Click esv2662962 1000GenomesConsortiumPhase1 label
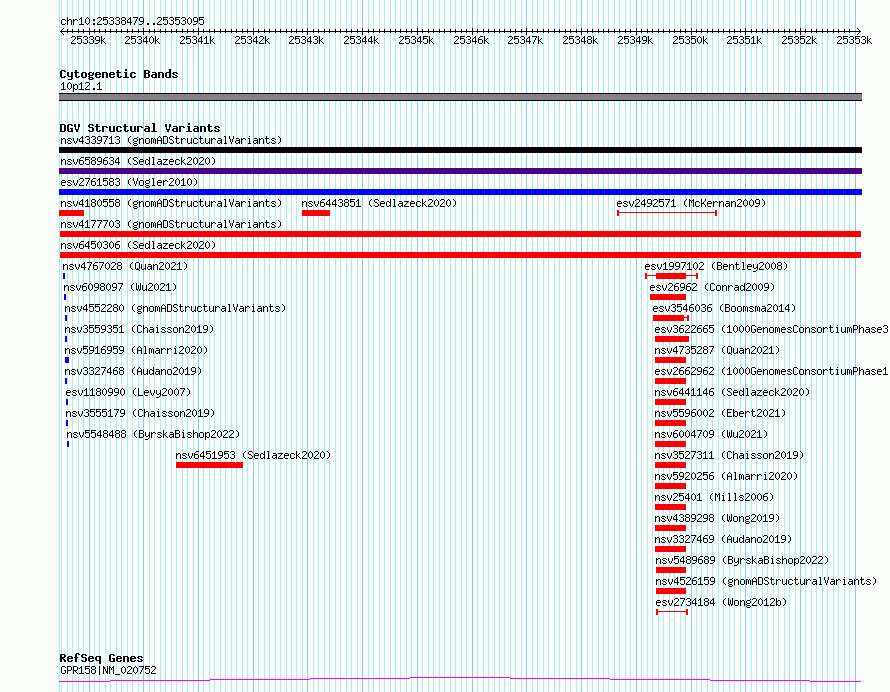The image size is (890, 692). coord(771,371)
